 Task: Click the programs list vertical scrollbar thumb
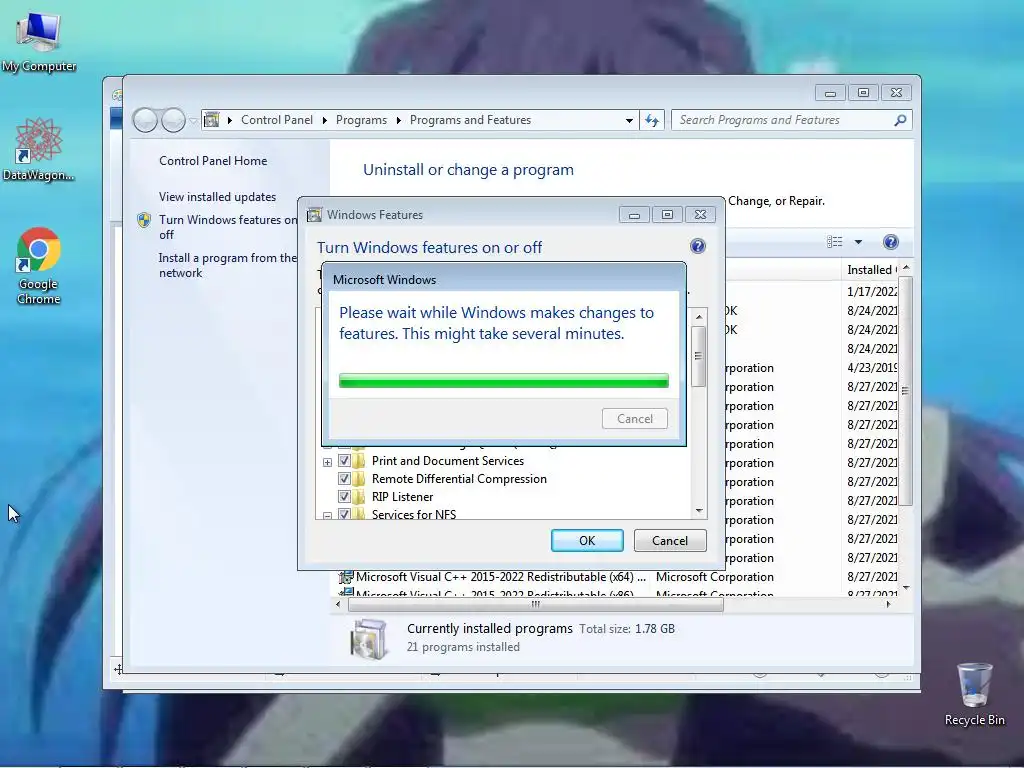coord(905,391)
